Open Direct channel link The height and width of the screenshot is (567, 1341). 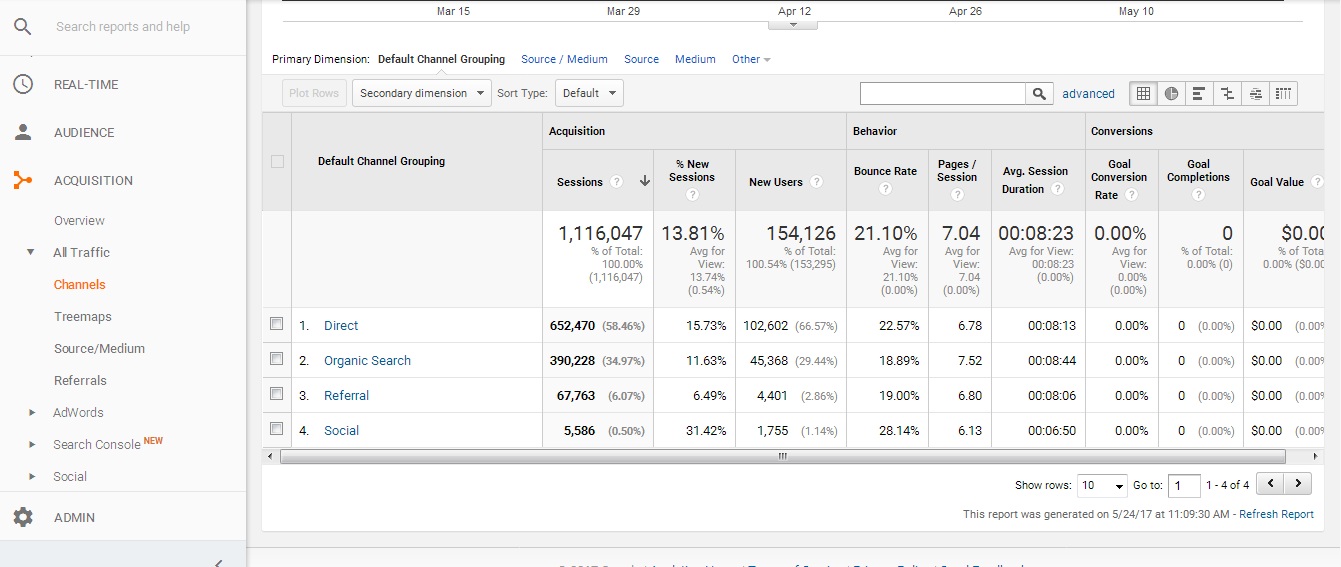pyautogui.click(x=341, y=325)
